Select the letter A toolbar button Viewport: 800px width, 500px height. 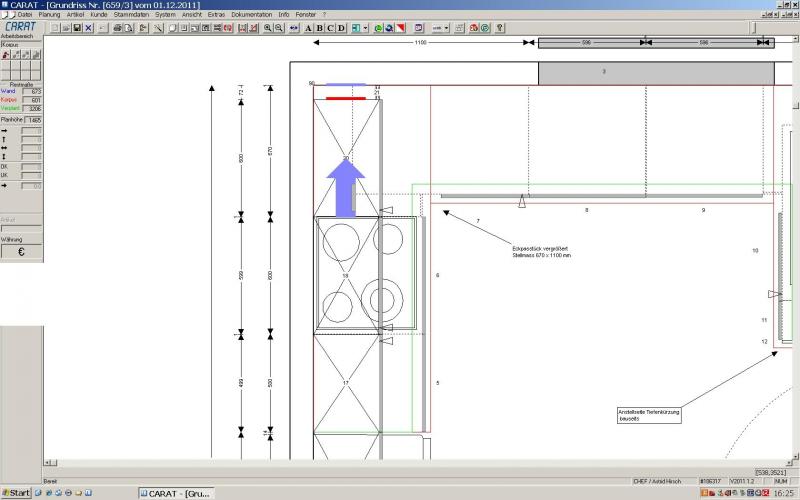click(308, 28)
